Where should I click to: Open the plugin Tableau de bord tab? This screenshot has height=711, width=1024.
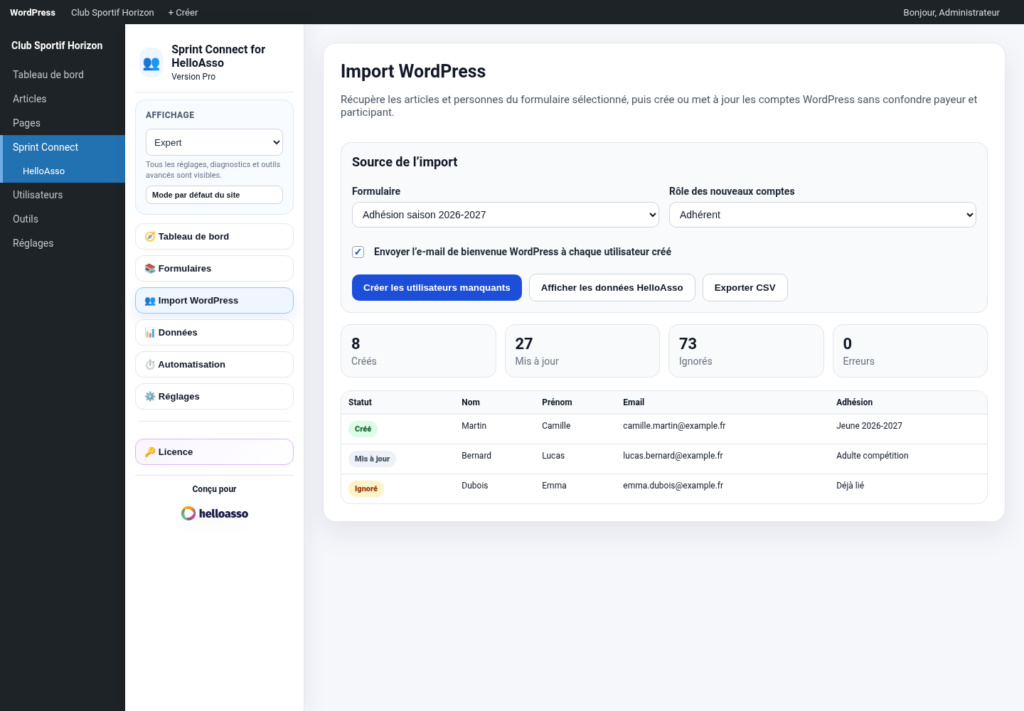pyautogui.click(x=214, y=236)
